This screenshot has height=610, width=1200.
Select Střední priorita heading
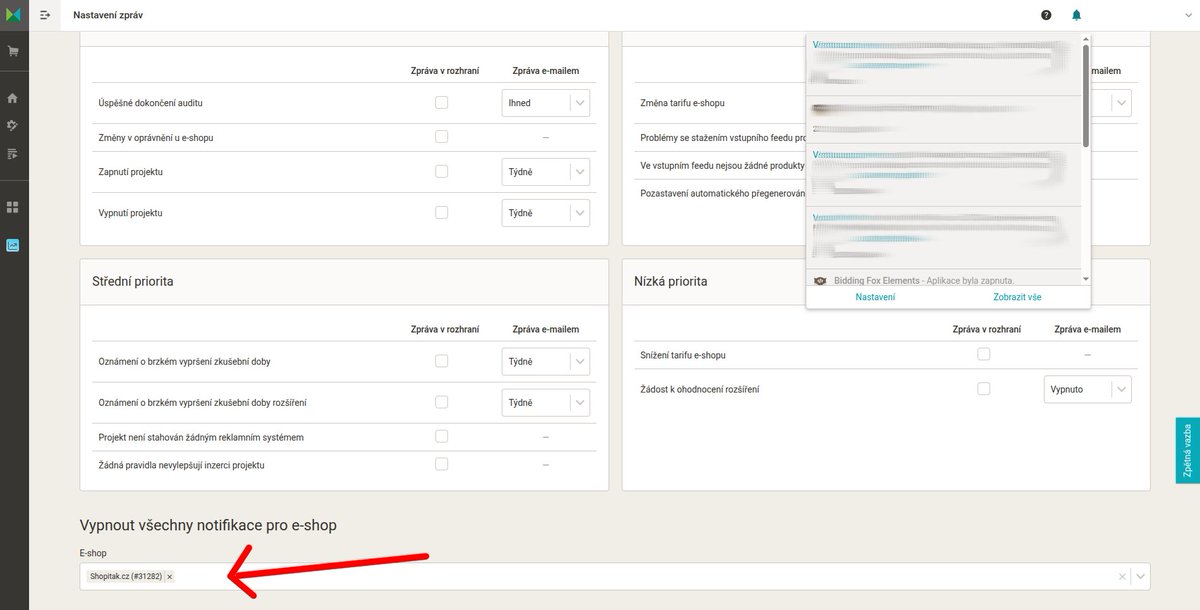click(135, 281)
